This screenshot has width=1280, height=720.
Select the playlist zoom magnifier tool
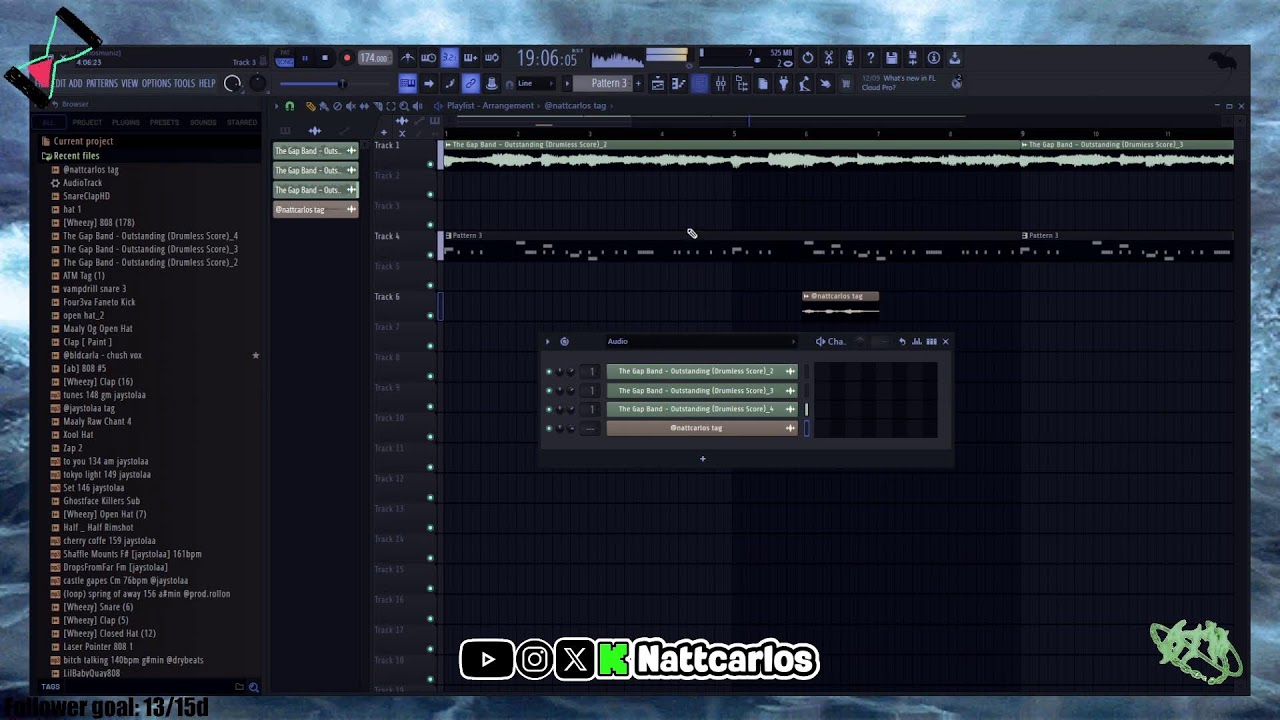(404, 106)
